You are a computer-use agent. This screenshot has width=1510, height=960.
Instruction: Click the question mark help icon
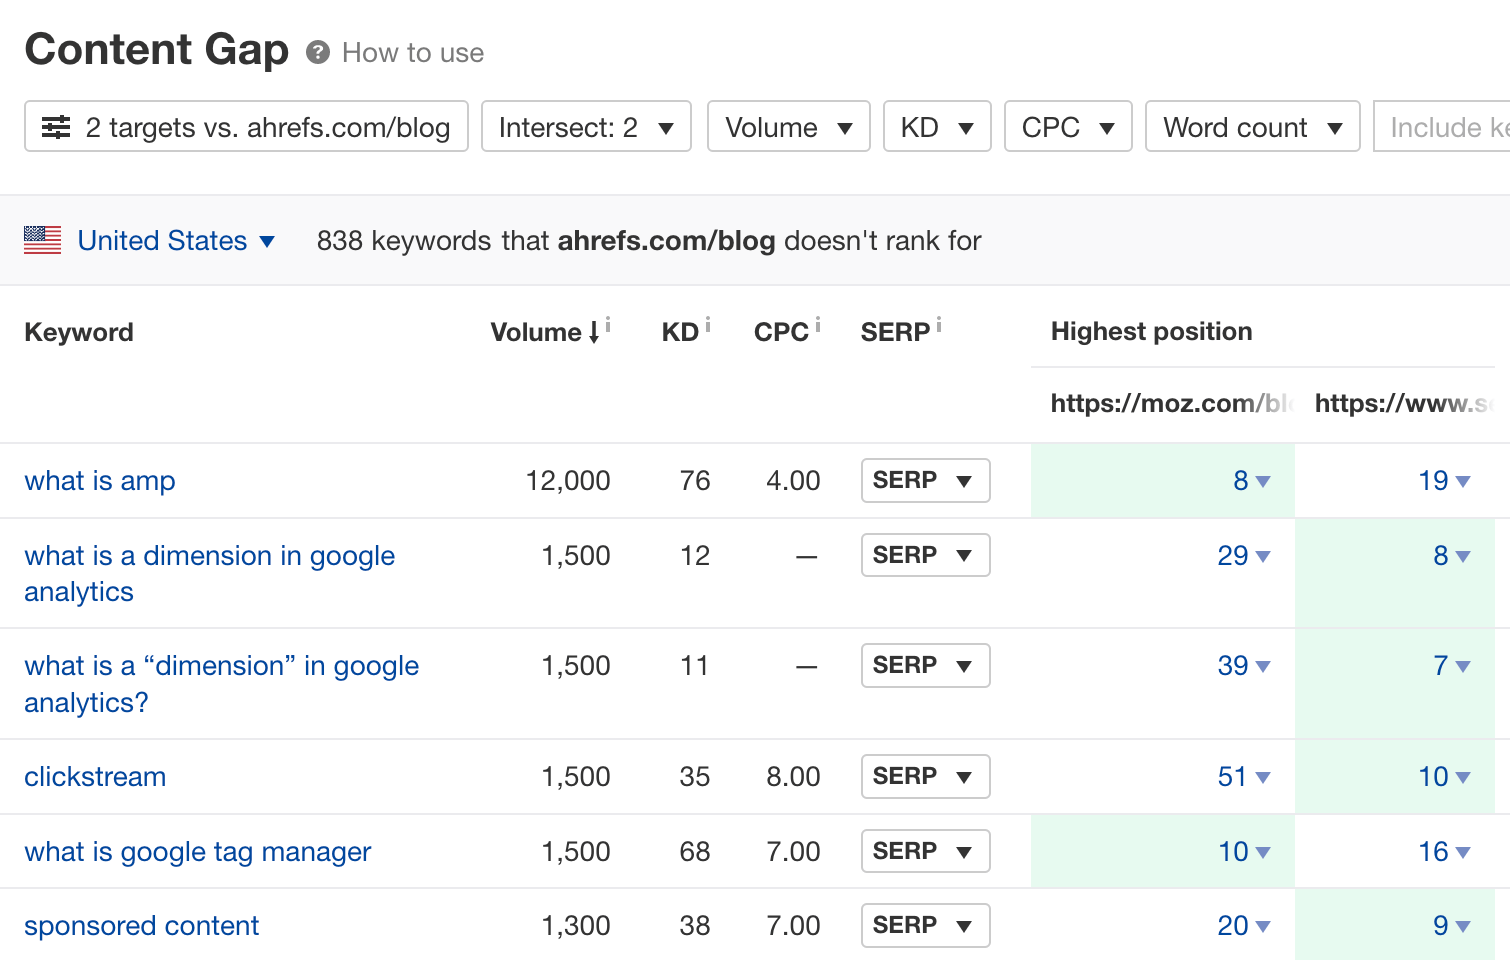[x=317, y=52]
